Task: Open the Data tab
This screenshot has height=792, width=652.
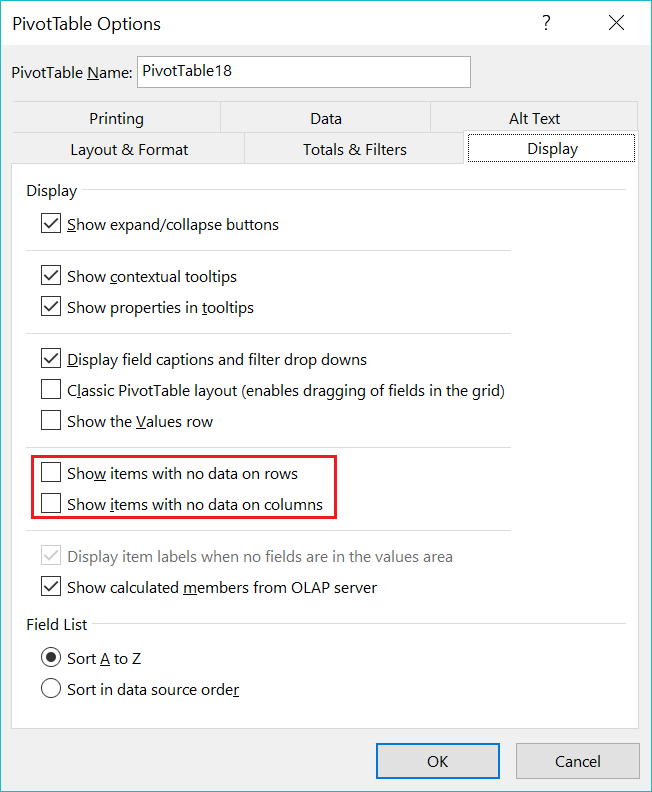Action: (326, 118)
